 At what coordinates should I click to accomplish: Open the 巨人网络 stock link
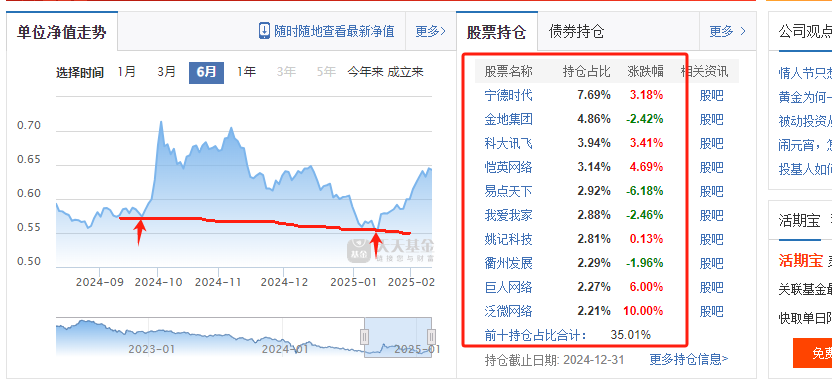coord(508,287)
